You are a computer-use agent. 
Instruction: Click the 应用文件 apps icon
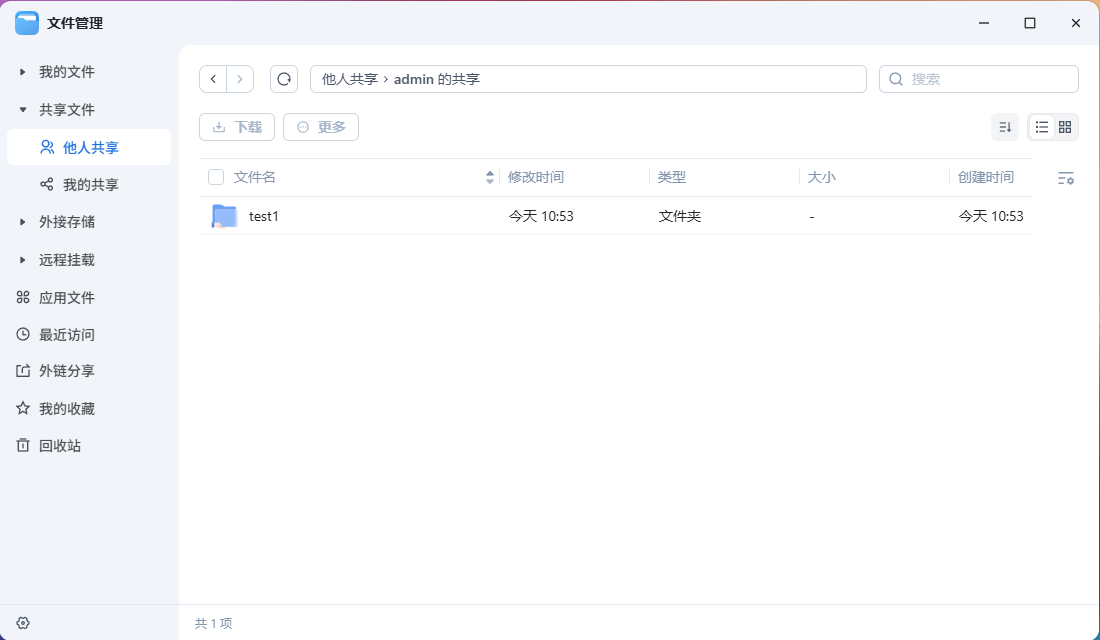[x=23, y=298]
